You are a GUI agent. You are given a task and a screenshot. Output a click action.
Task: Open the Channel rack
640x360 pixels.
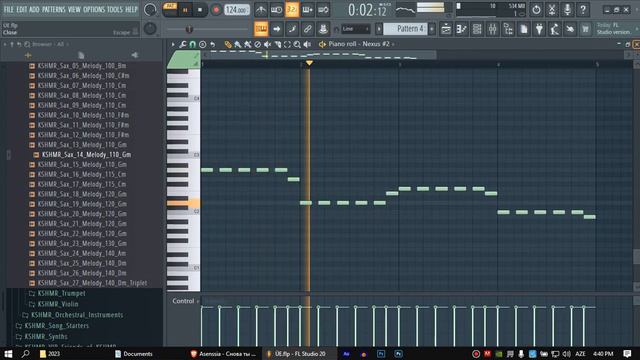[477, 29]
